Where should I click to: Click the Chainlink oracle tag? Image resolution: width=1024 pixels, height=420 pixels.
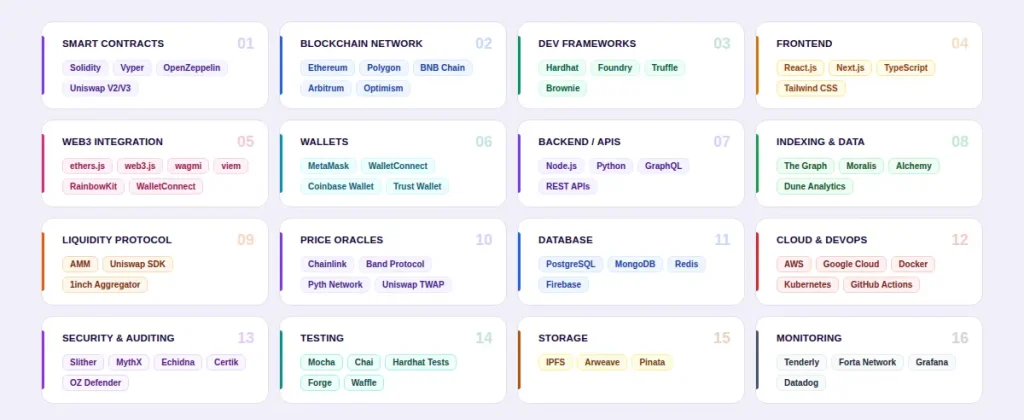(327, 264)
